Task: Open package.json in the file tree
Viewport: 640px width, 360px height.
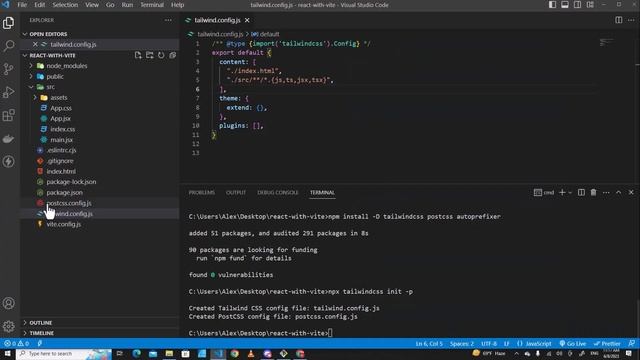Action: (x=64, y=192)
